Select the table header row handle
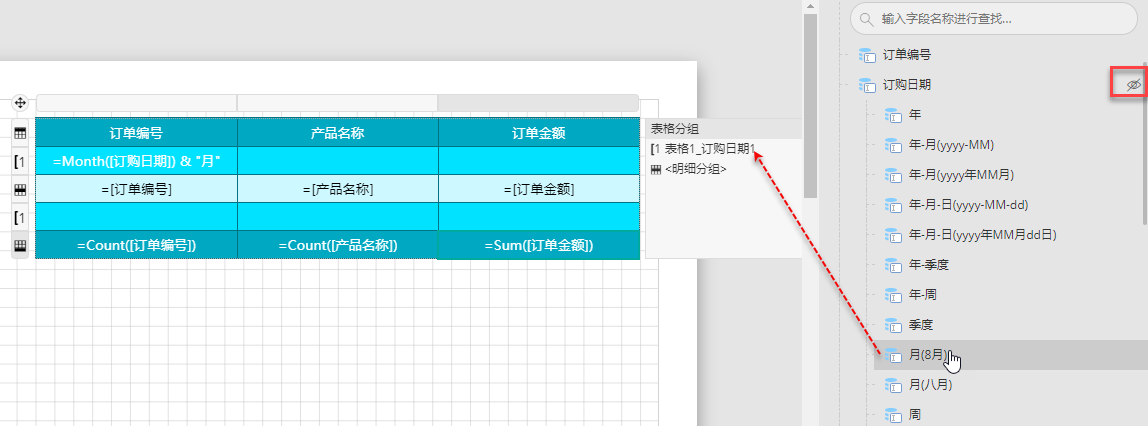The image size is (1148, 426). tap(20, 132)
